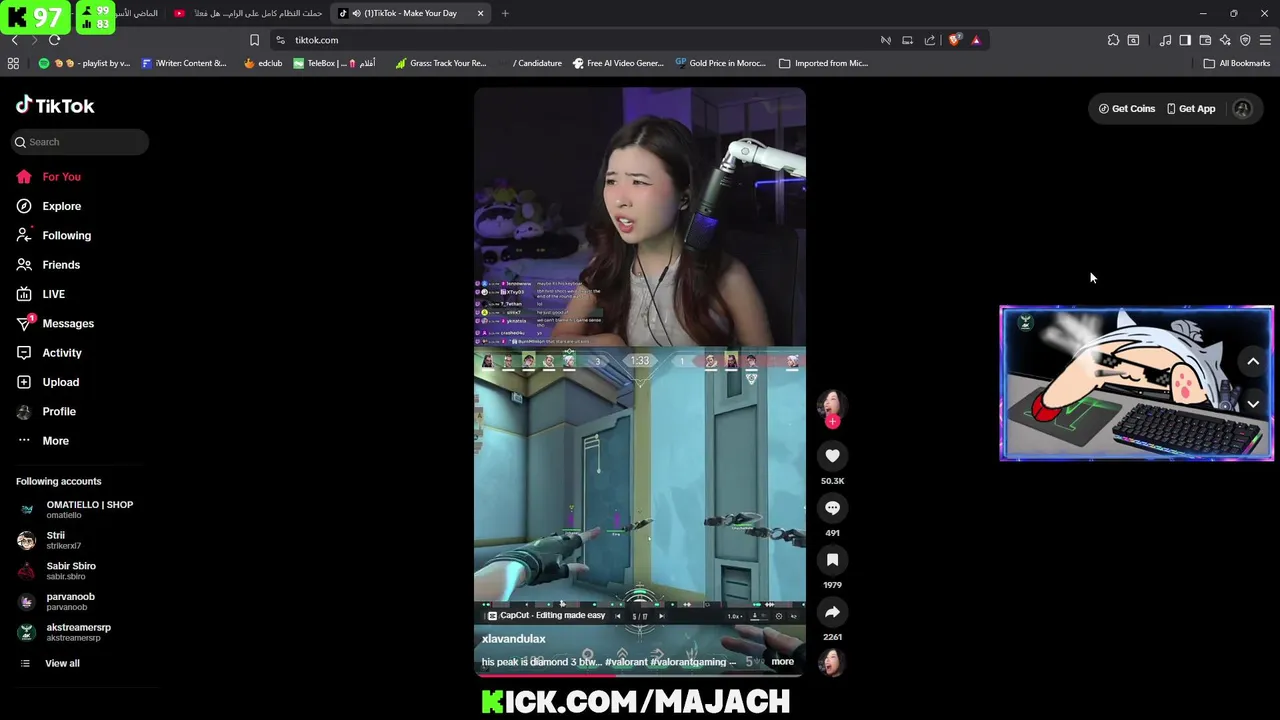
Task: Open the Spotify playlist bookmark
Action: (x=84, y=63)
